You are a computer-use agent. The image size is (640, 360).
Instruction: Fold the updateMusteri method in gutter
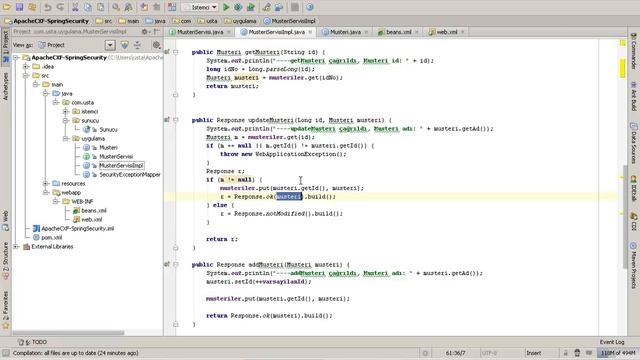[x=176, y=120]
